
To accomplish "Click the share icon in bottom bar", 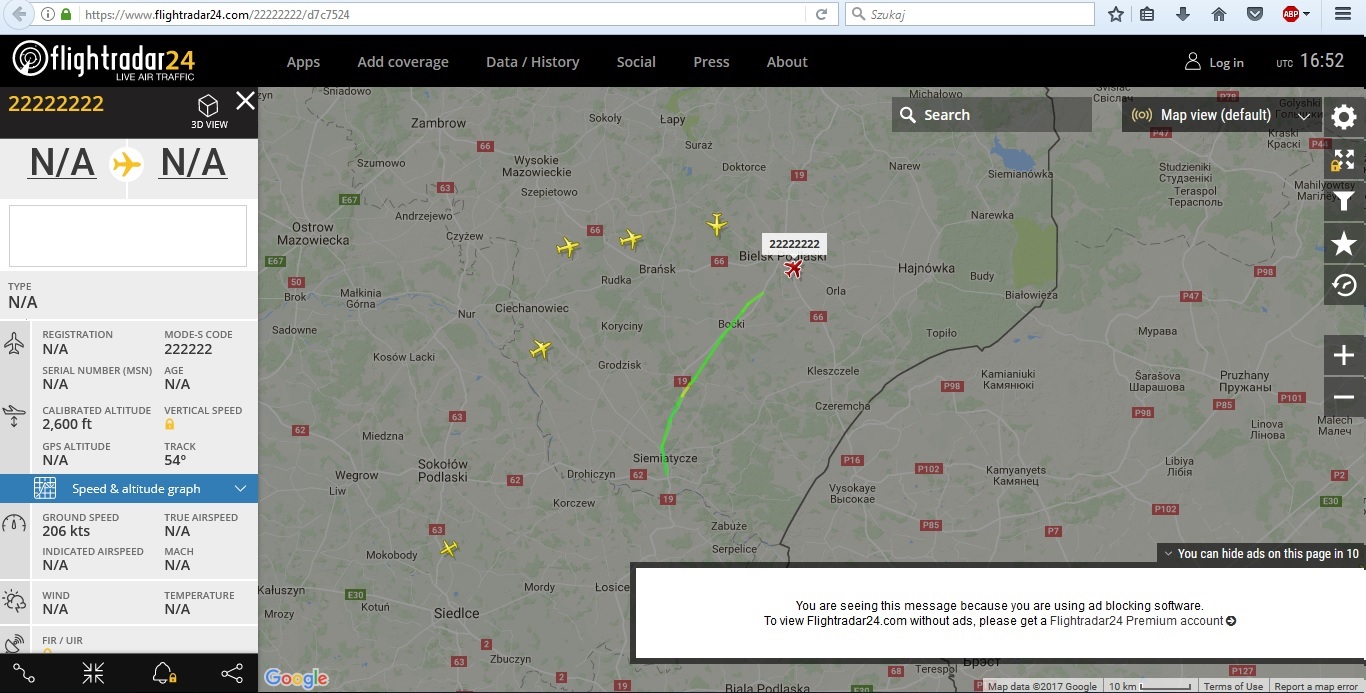I will pyautogui.click(x=232, y=673).
